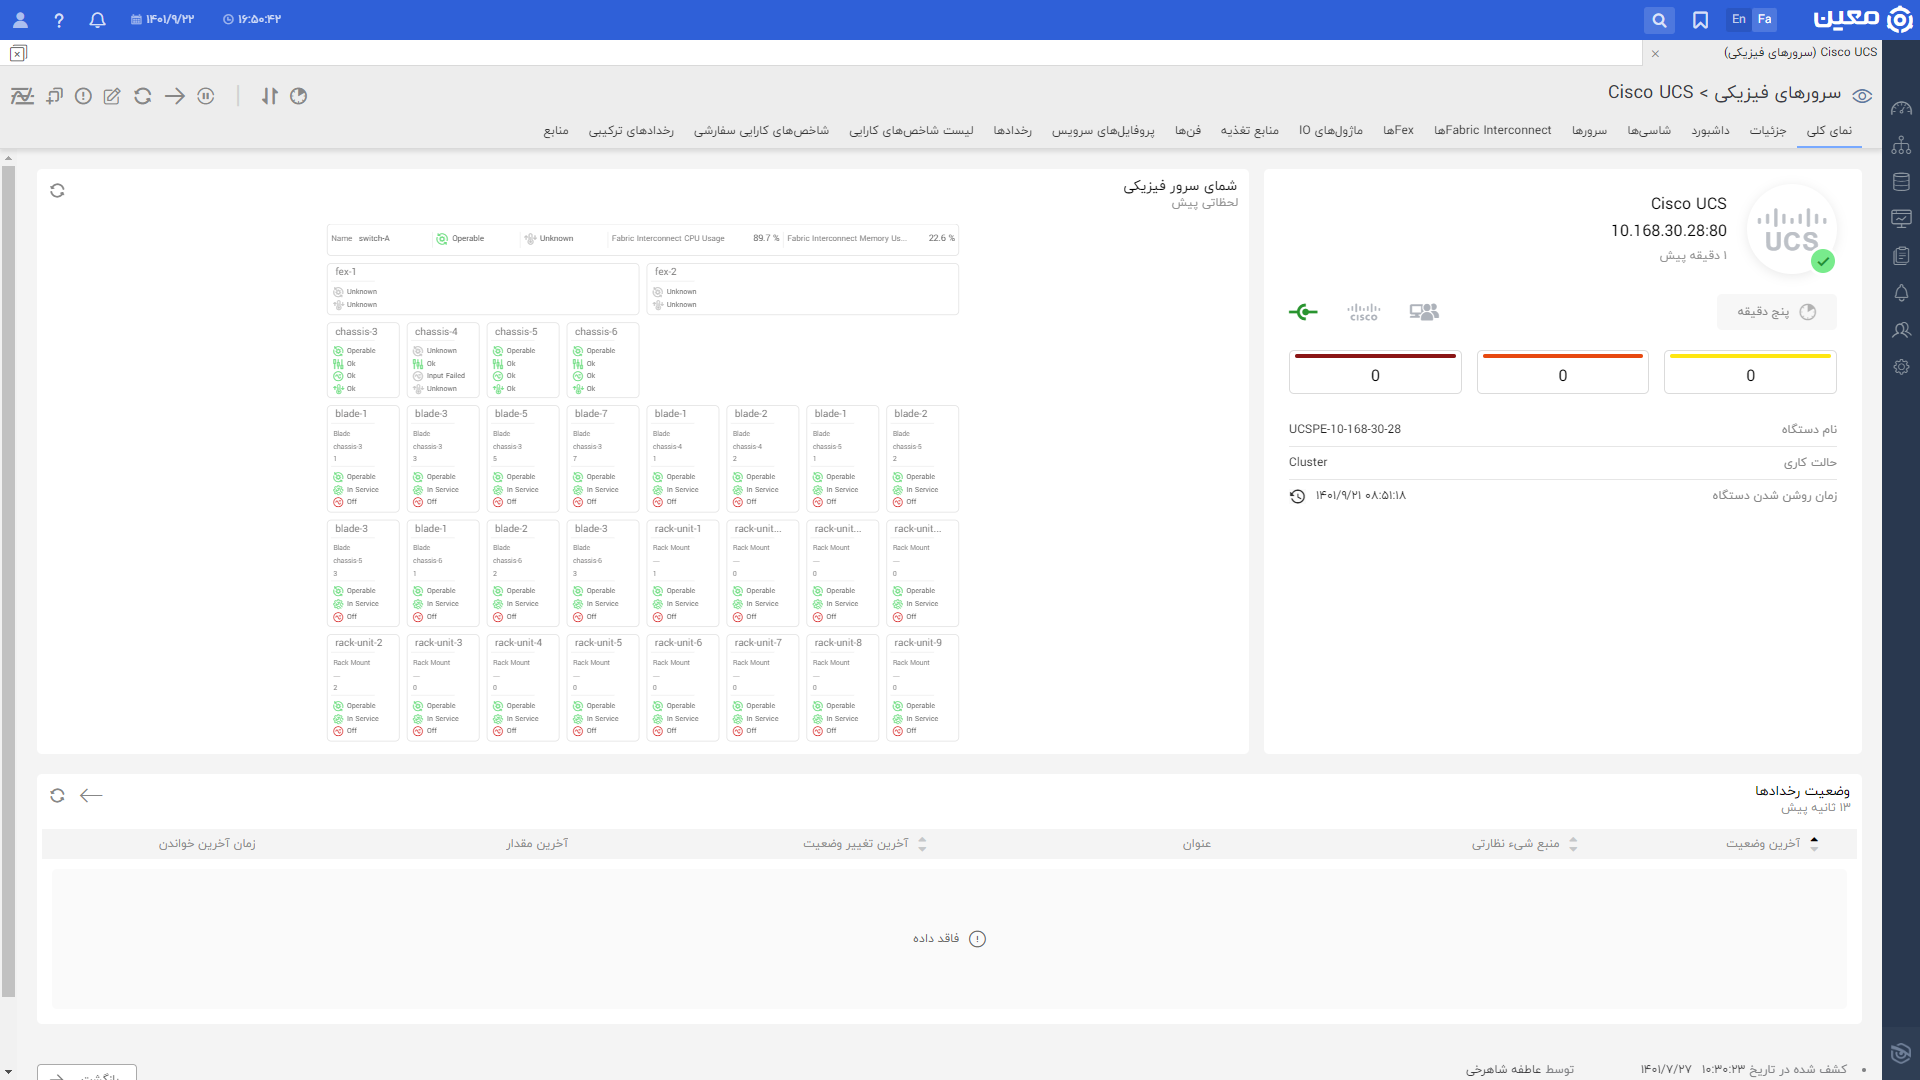This screenshot has height=1080, width=1920.
Task: Sort by the آخرین وضعیت column
Action: click(x=1773, y=844)
